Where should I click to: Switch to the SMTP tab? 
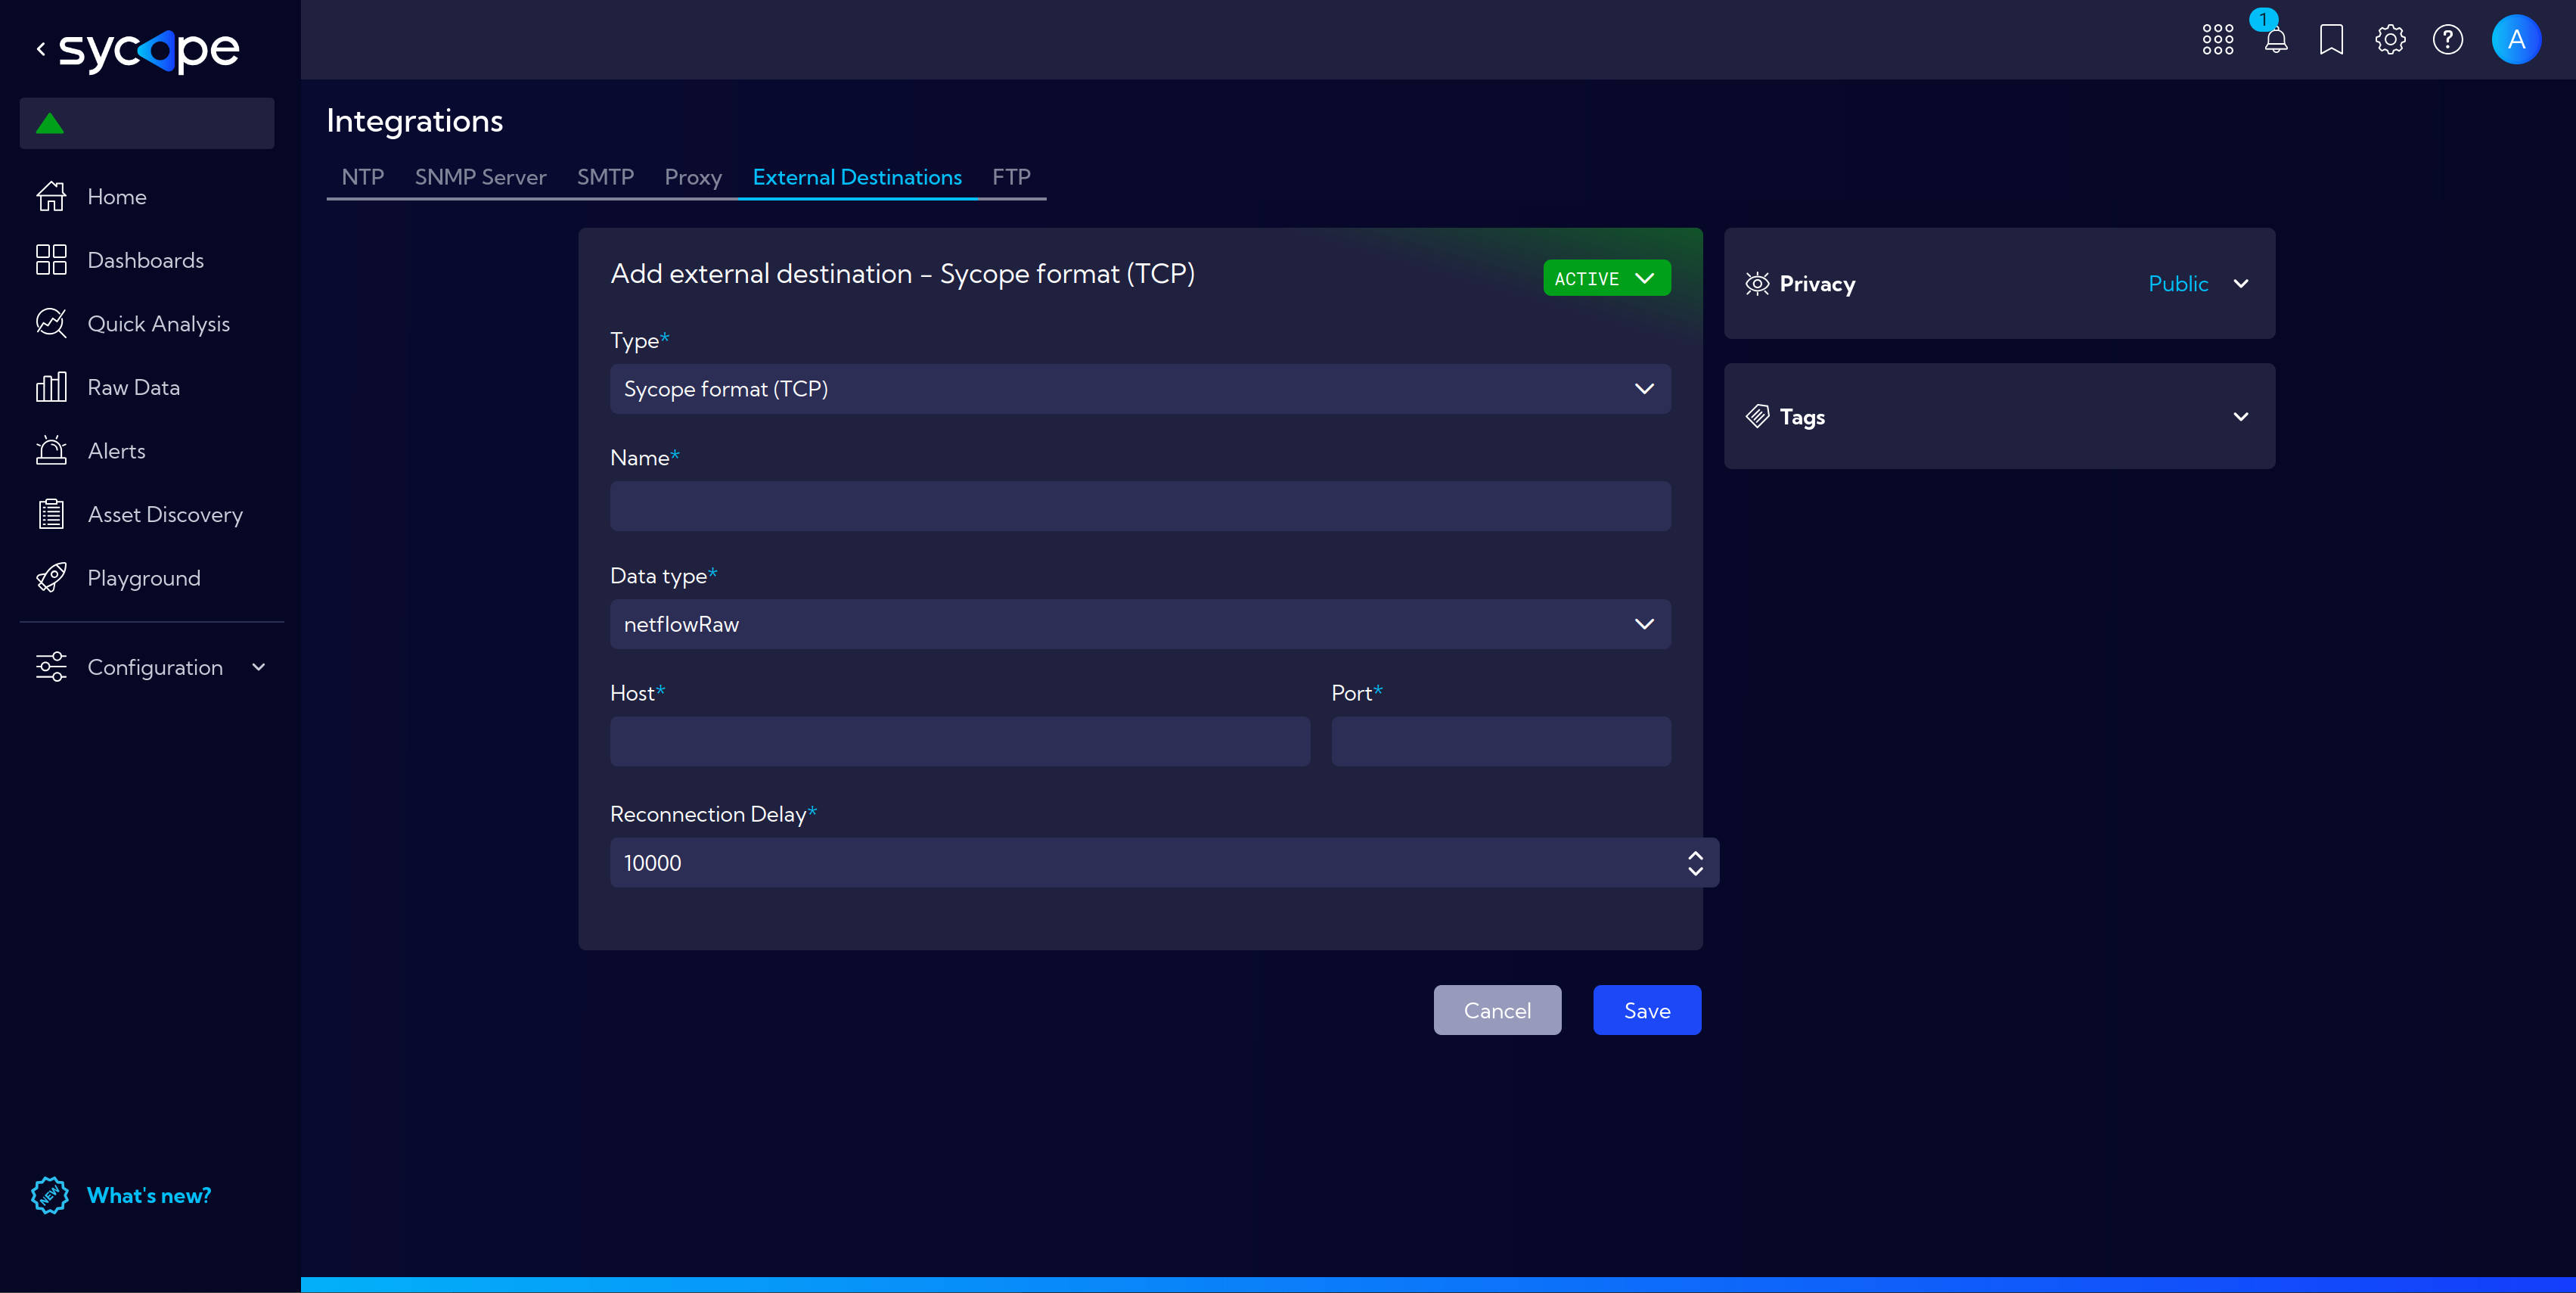click(605, 177)
